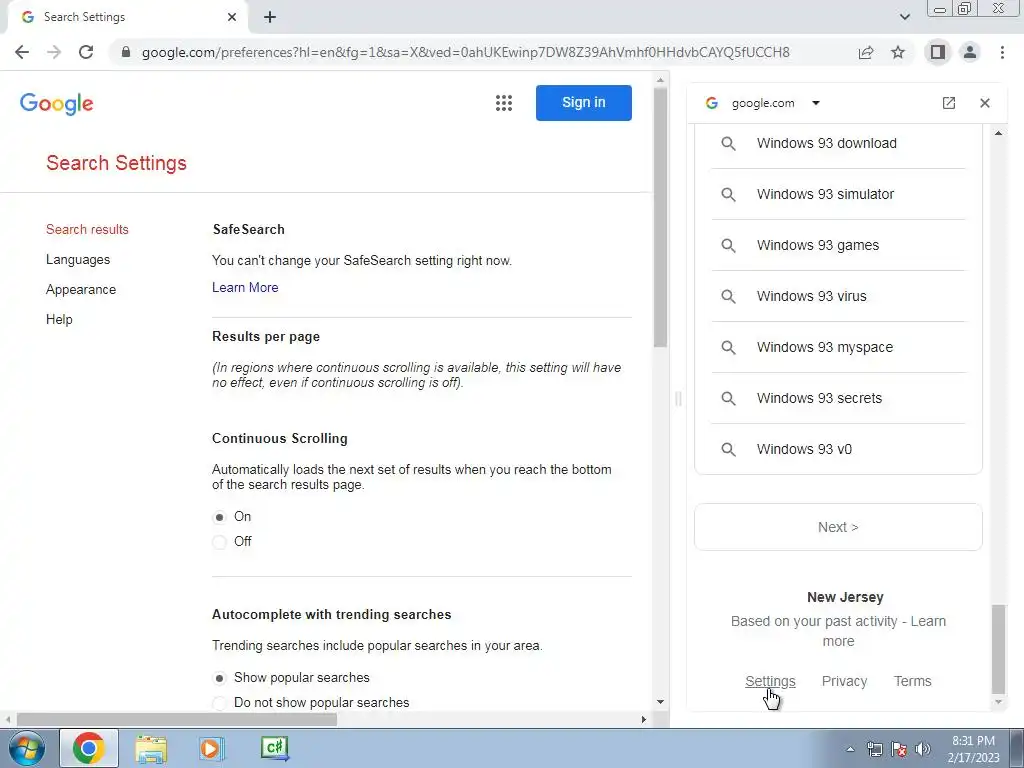The image size is (1024, 768).
Task: Click the blue Sign in button
Action: coord(584,103)
